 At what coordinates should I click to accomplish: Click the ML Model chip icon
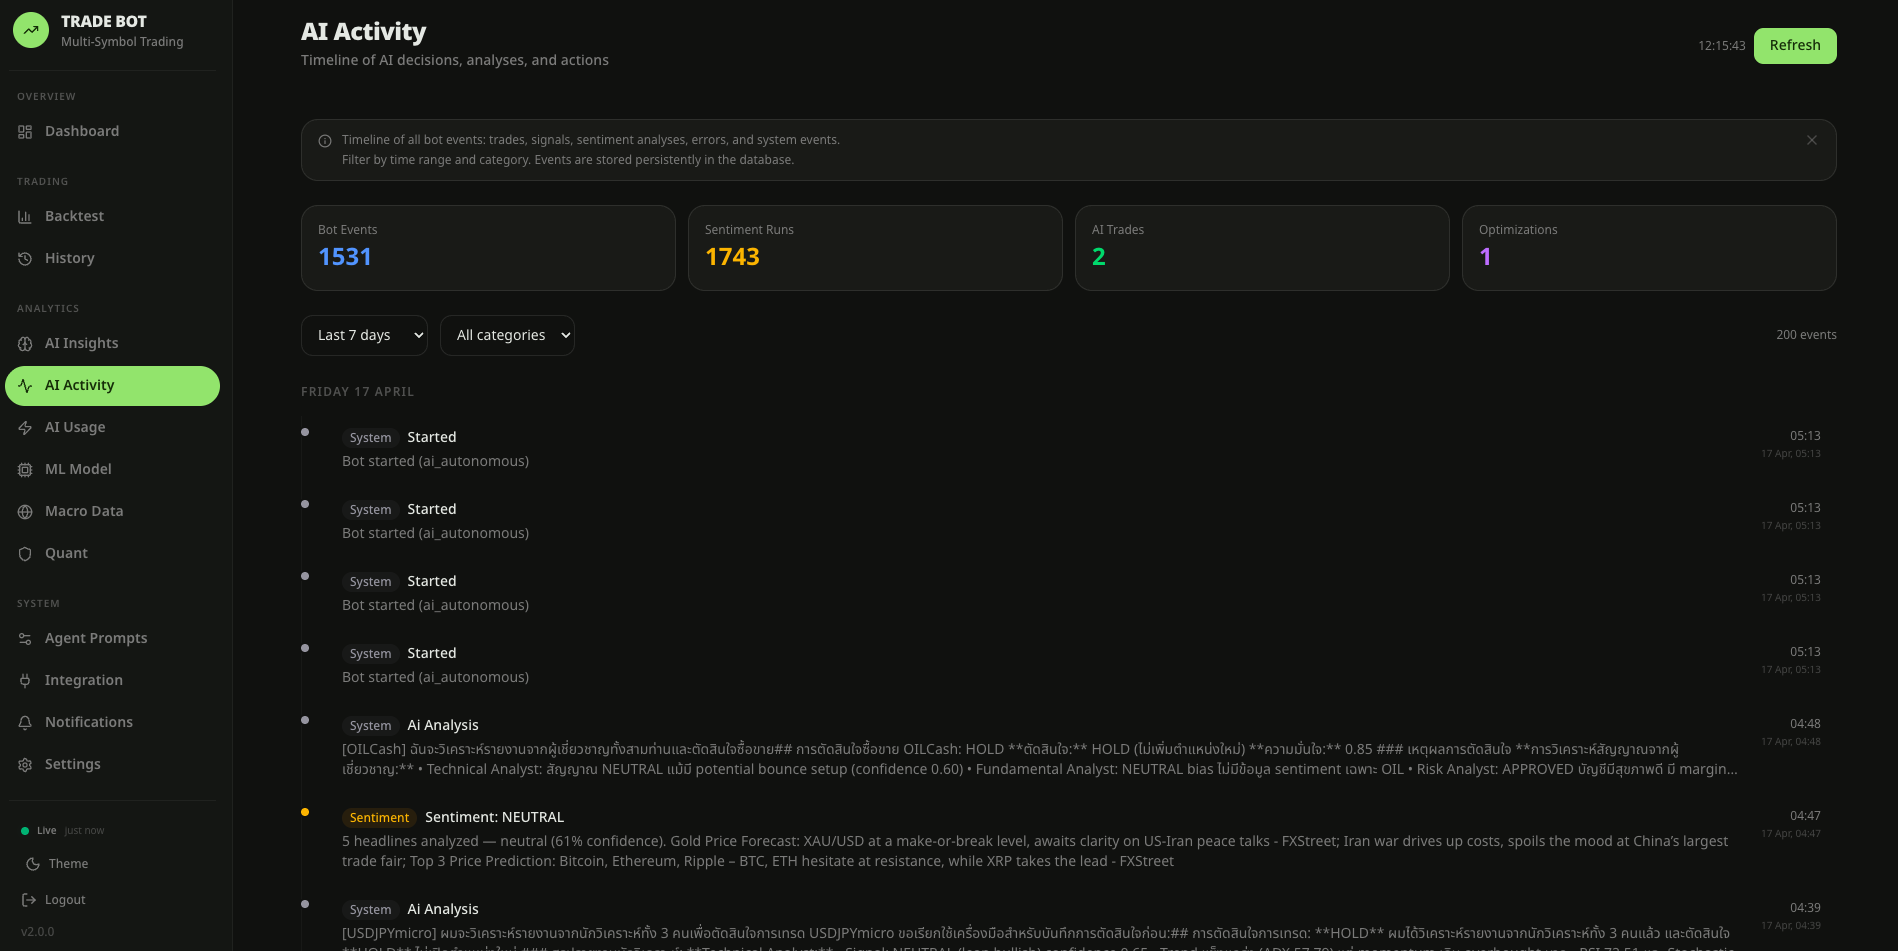(25, 470)
